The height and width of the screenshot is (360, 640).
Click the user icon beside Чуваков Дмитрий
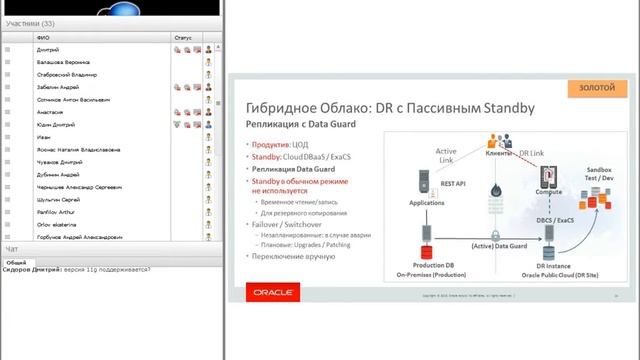point(209,162)
